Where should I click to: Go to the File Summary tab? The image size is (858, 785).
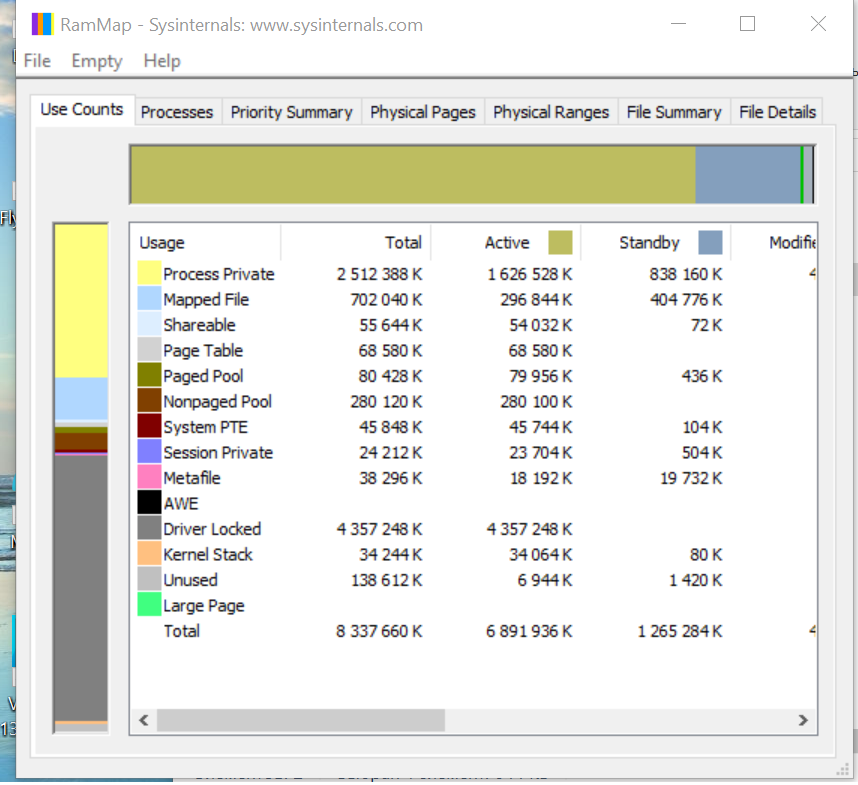coord(673,112)
